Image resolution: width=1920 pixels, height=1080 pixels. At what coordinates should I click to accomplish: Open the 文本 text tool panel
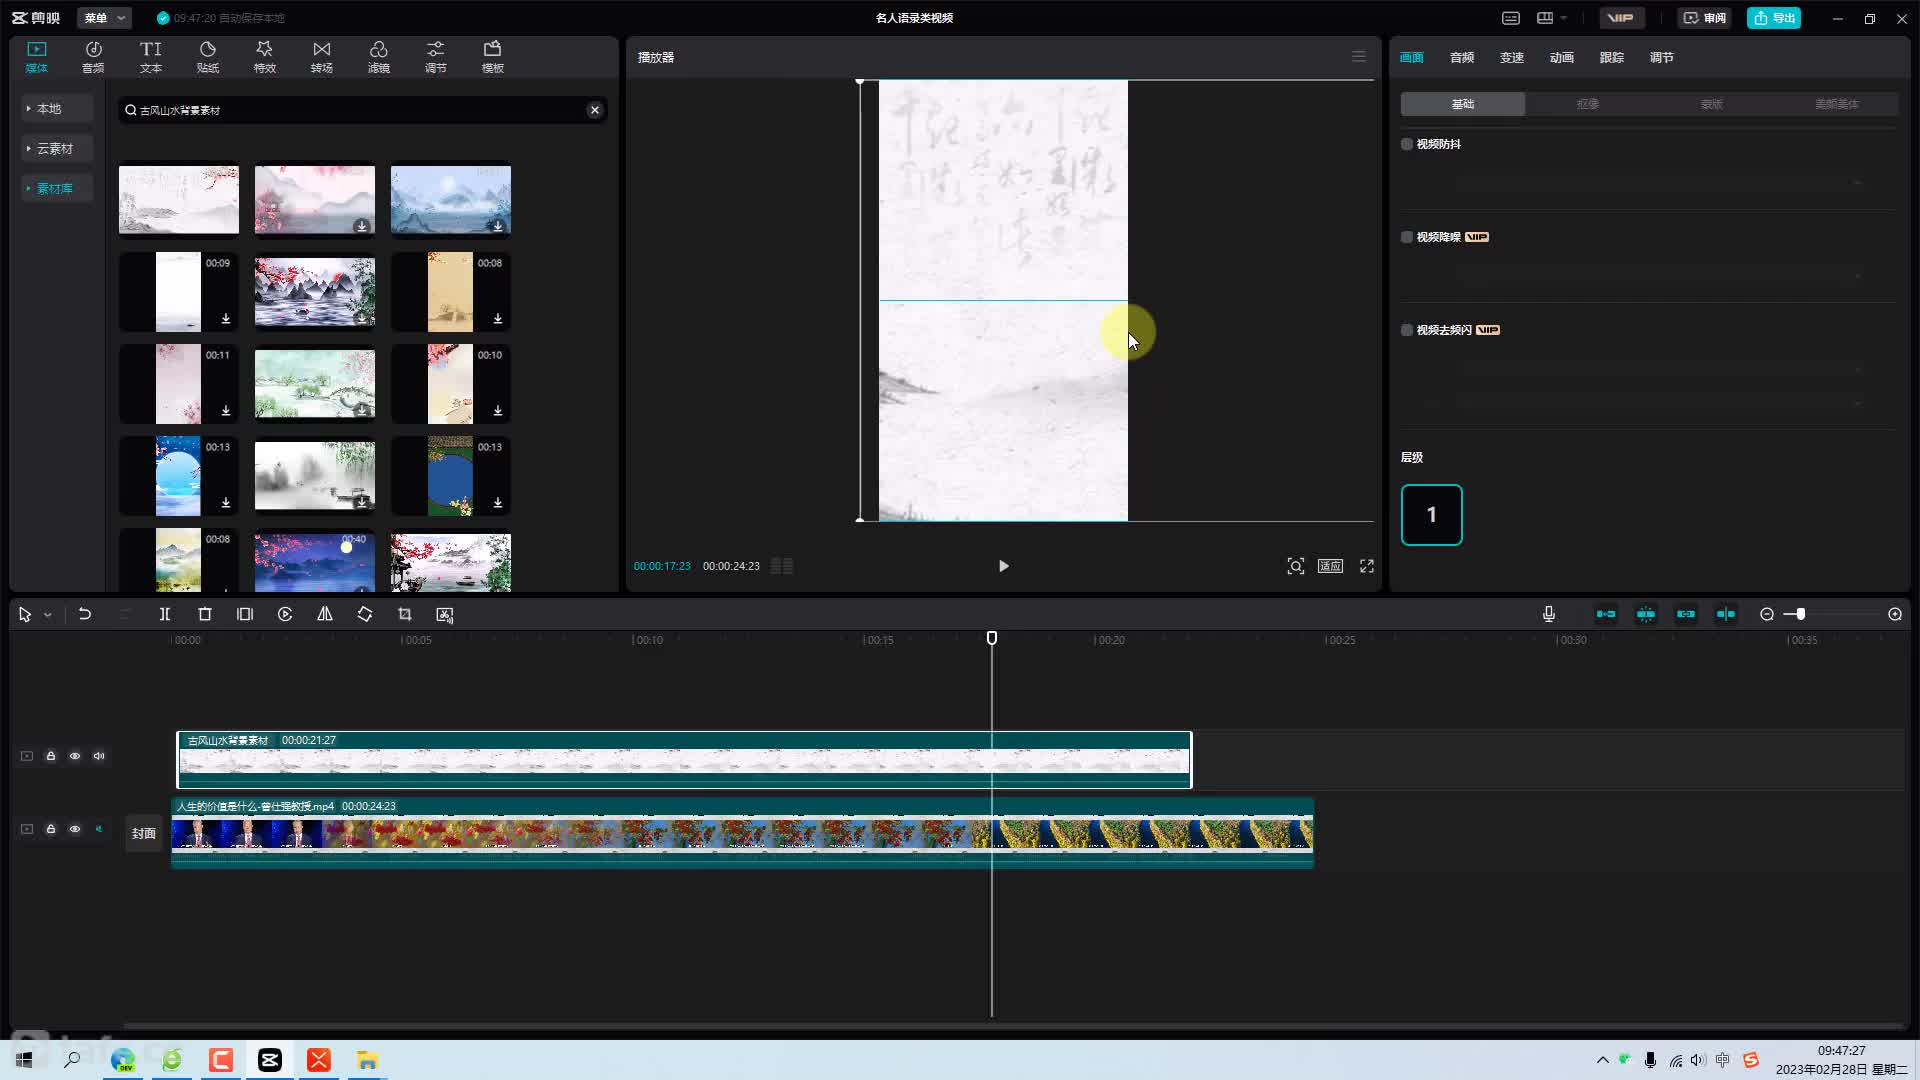click(150, 57)
